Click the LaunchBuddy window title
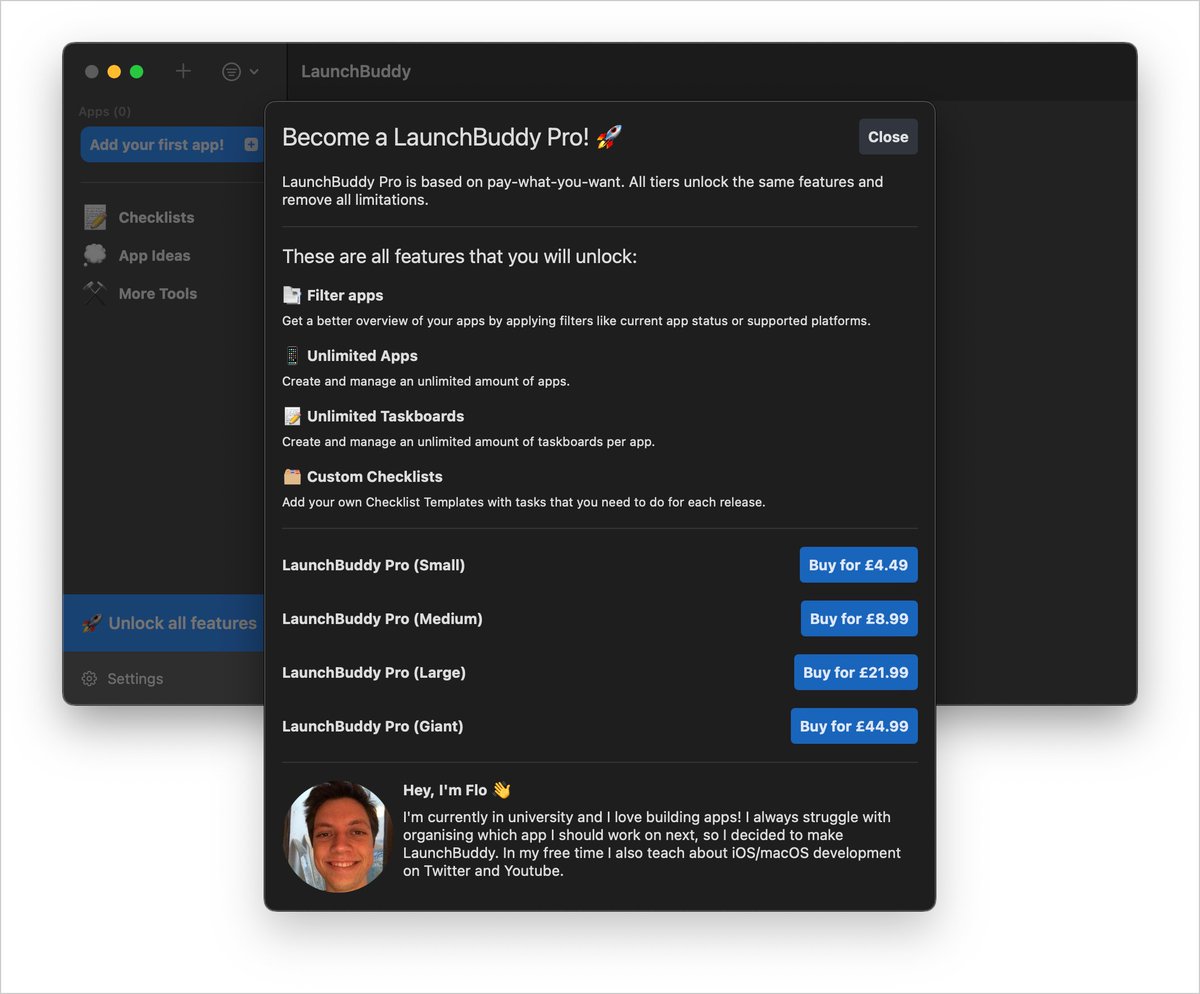 356,71
